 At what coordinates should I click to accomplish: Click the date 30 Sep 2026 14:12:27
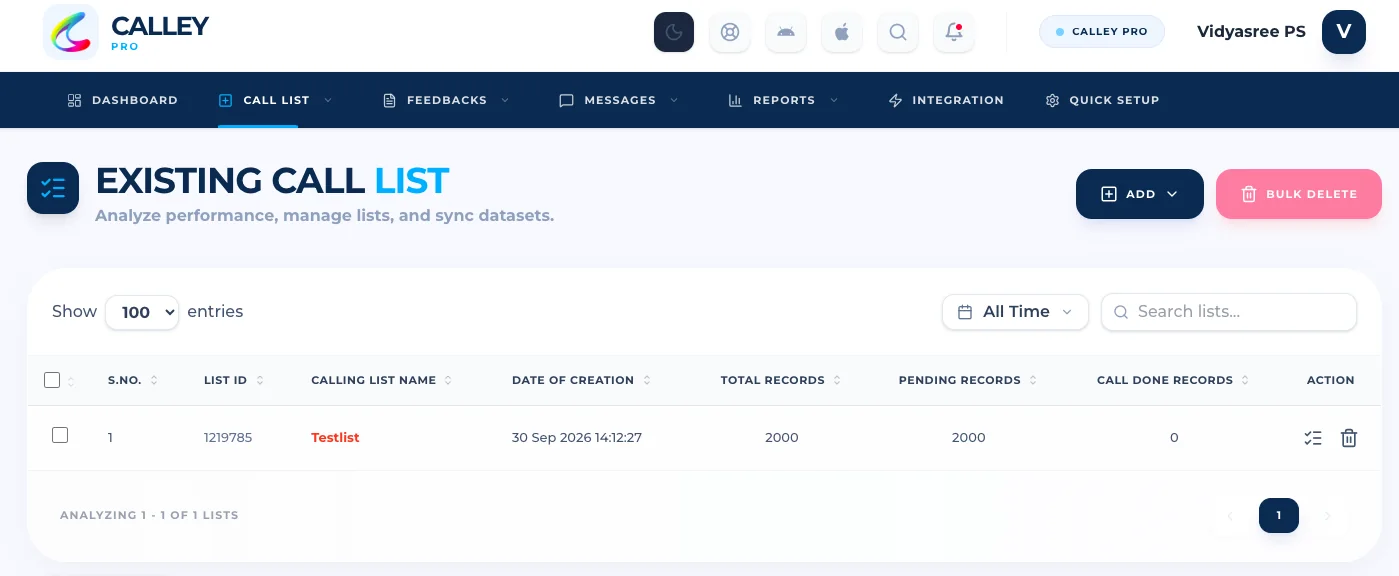[x=577, y=438]
